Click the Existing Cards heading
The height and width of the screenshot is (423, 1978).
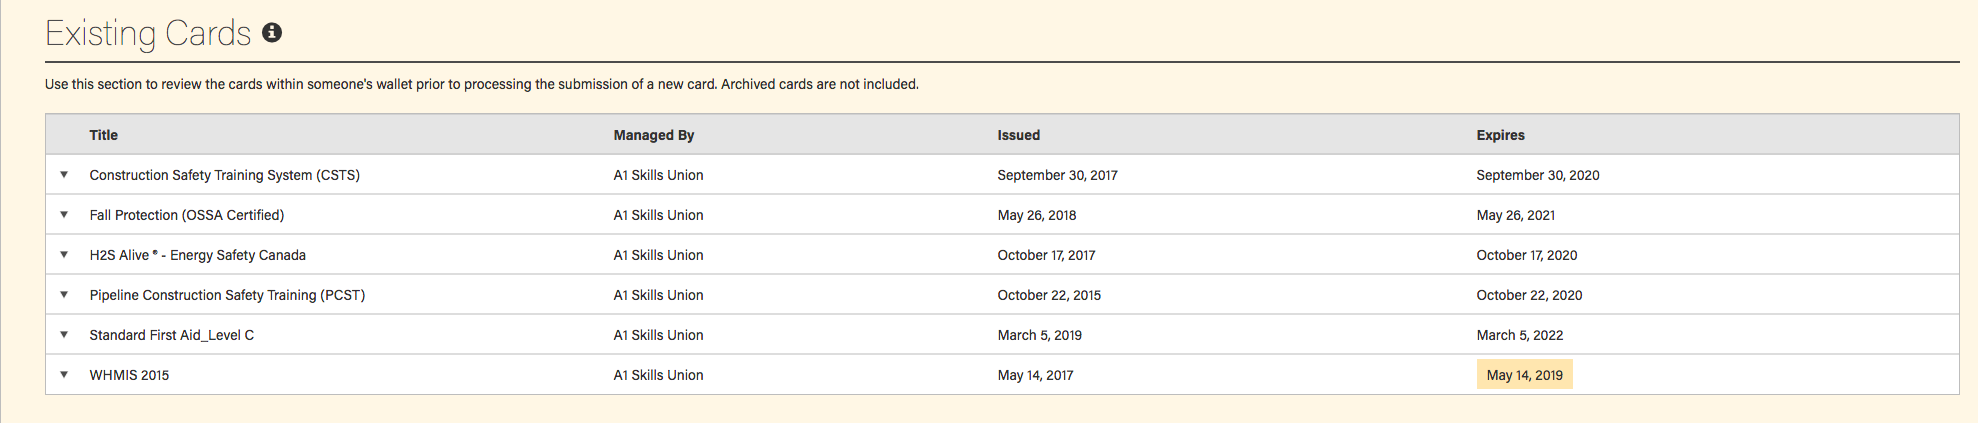pyautogui.click(x=148, y=33)
